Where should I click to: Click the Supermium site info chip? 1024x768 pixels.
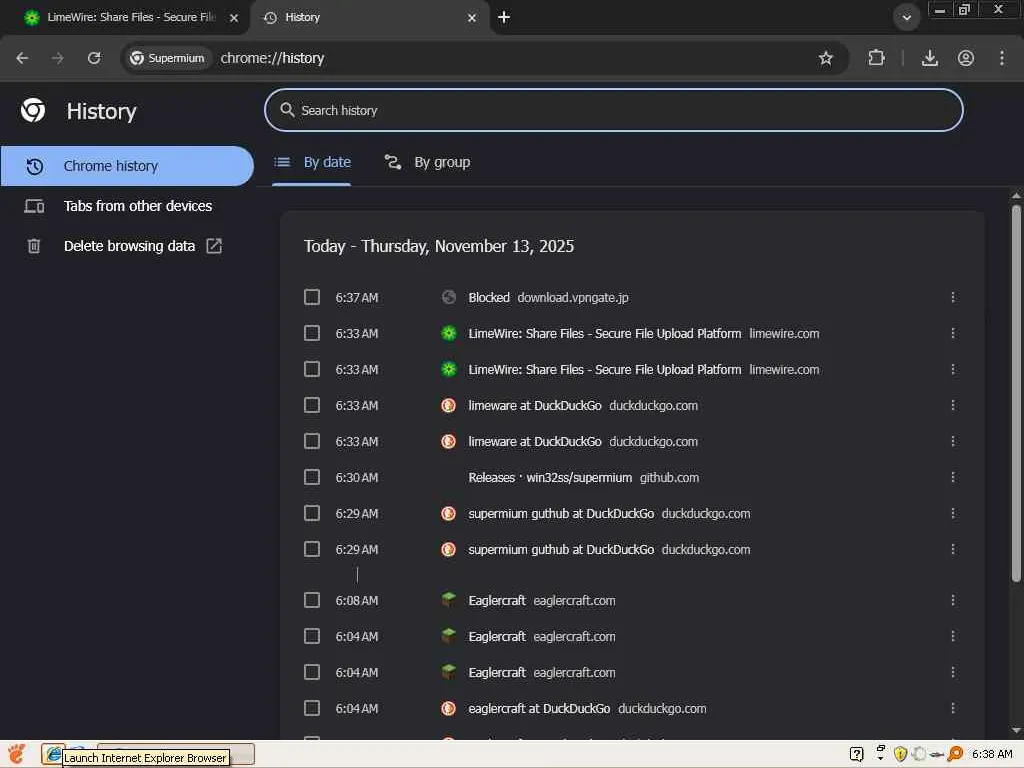(167, 58)
